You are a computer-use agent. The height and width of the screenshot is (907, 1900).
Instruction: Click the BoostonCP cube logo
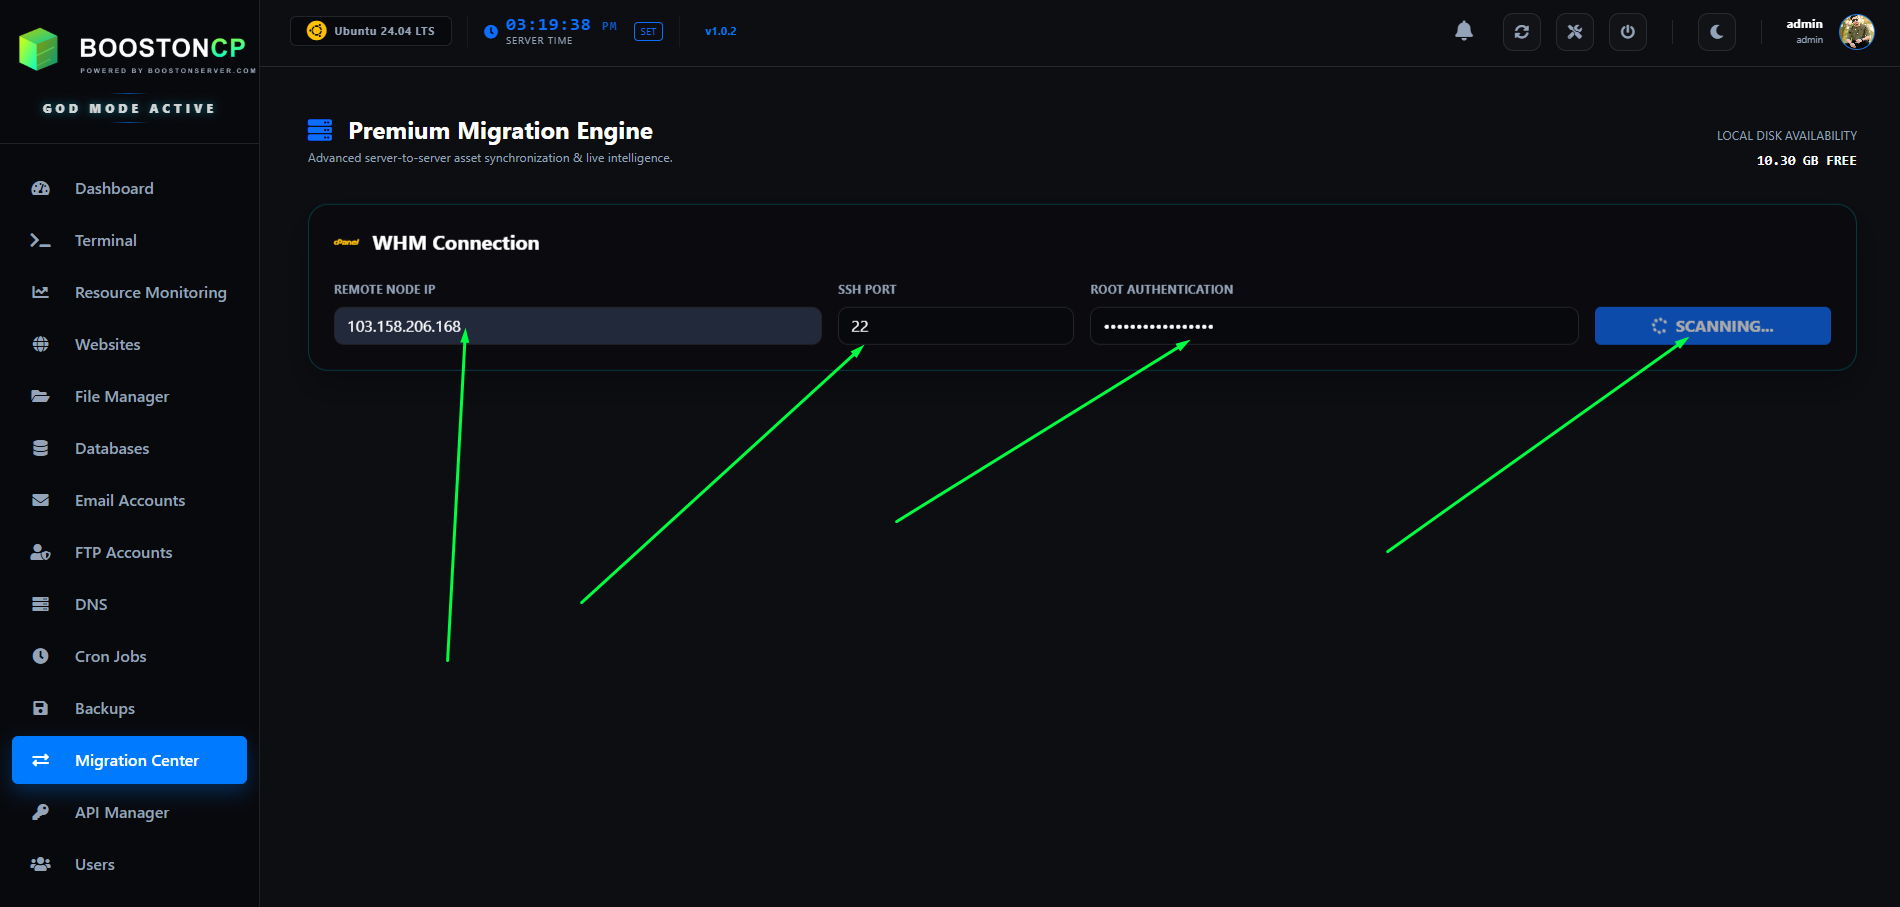[x=39, y=49]
